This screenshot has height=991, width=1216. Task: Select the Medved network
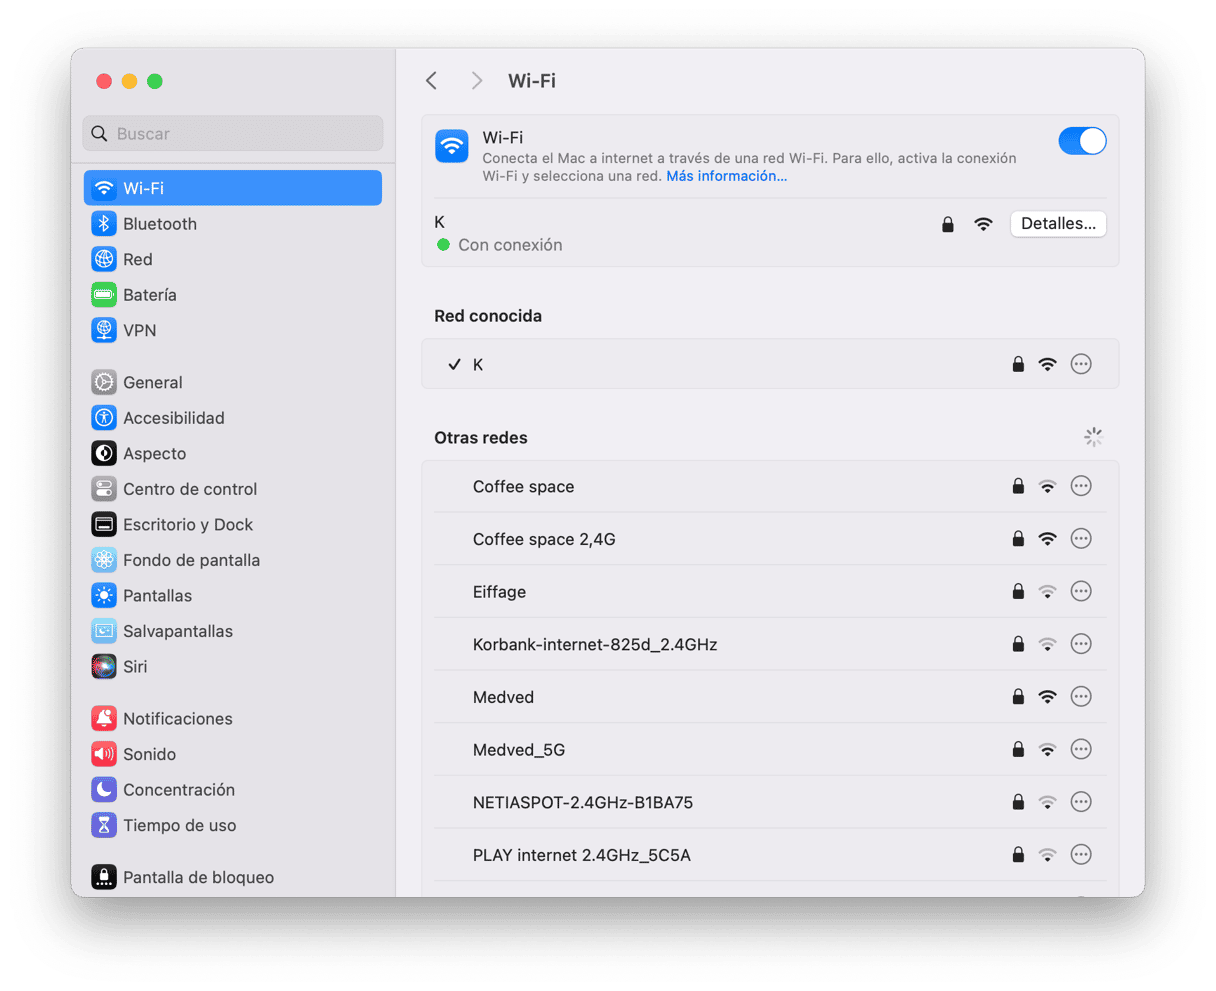(770, 697)
